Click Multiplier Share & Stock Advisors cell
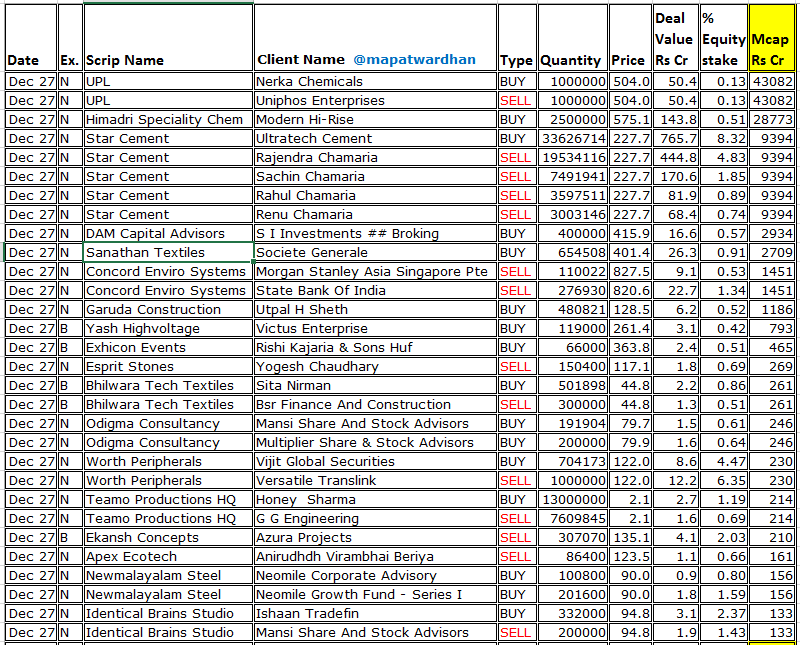Screen dimensions: 800x645 (376, 442)
